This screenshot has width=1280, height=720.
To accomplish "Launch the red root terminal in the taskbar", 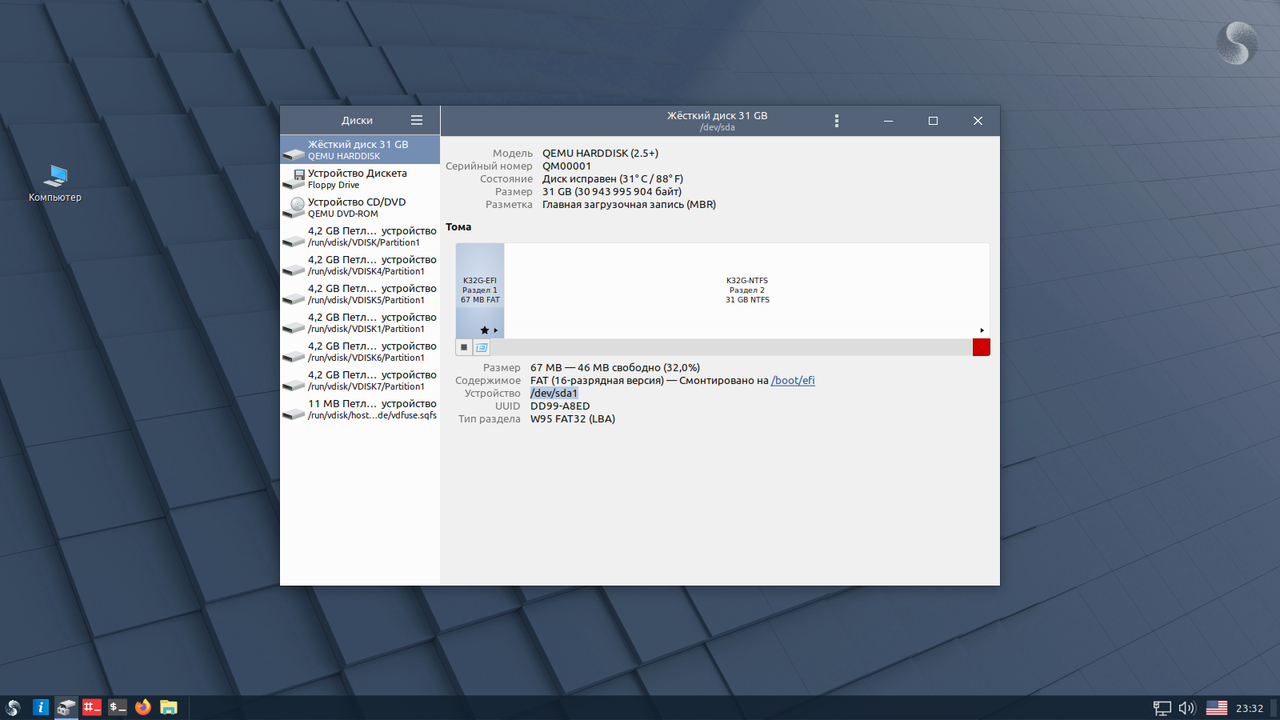I will tap(93, 708).
